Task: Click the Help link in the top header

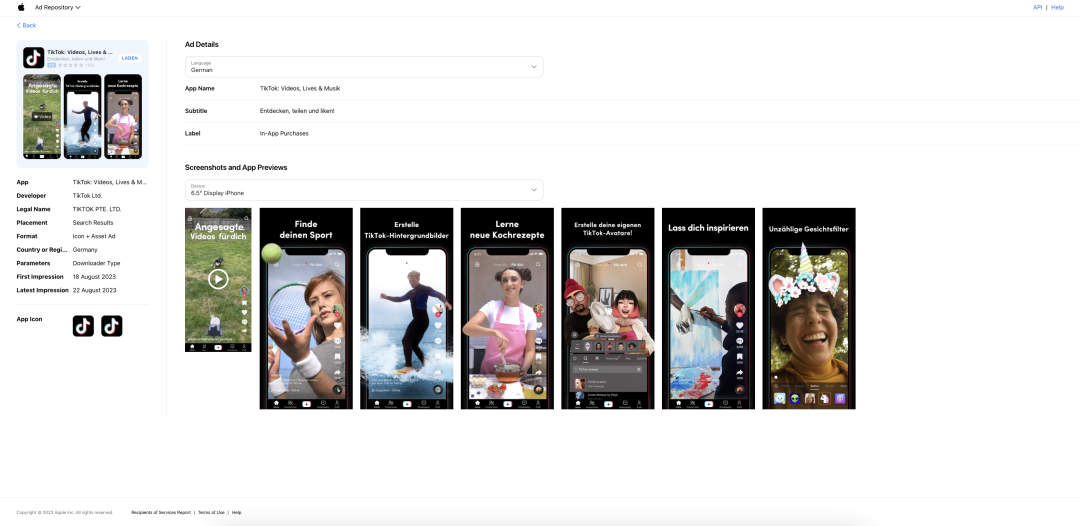Action: (x=1057, y=7)
